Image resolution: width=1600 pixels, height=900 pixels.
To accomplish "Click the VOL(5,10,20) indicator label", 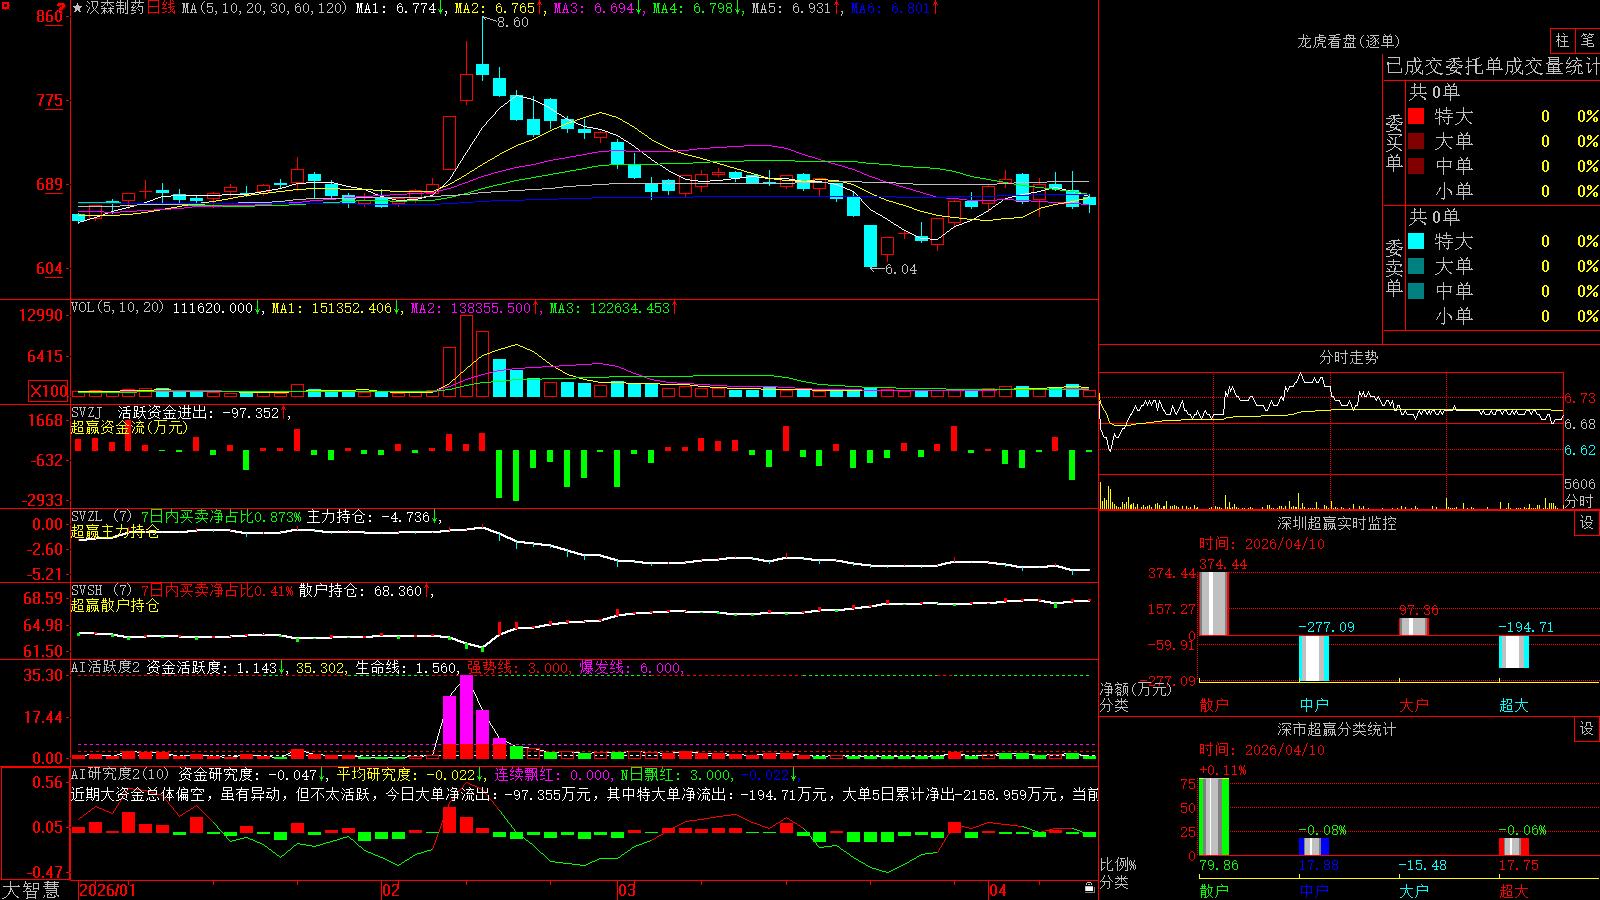I will click(117, 308).
